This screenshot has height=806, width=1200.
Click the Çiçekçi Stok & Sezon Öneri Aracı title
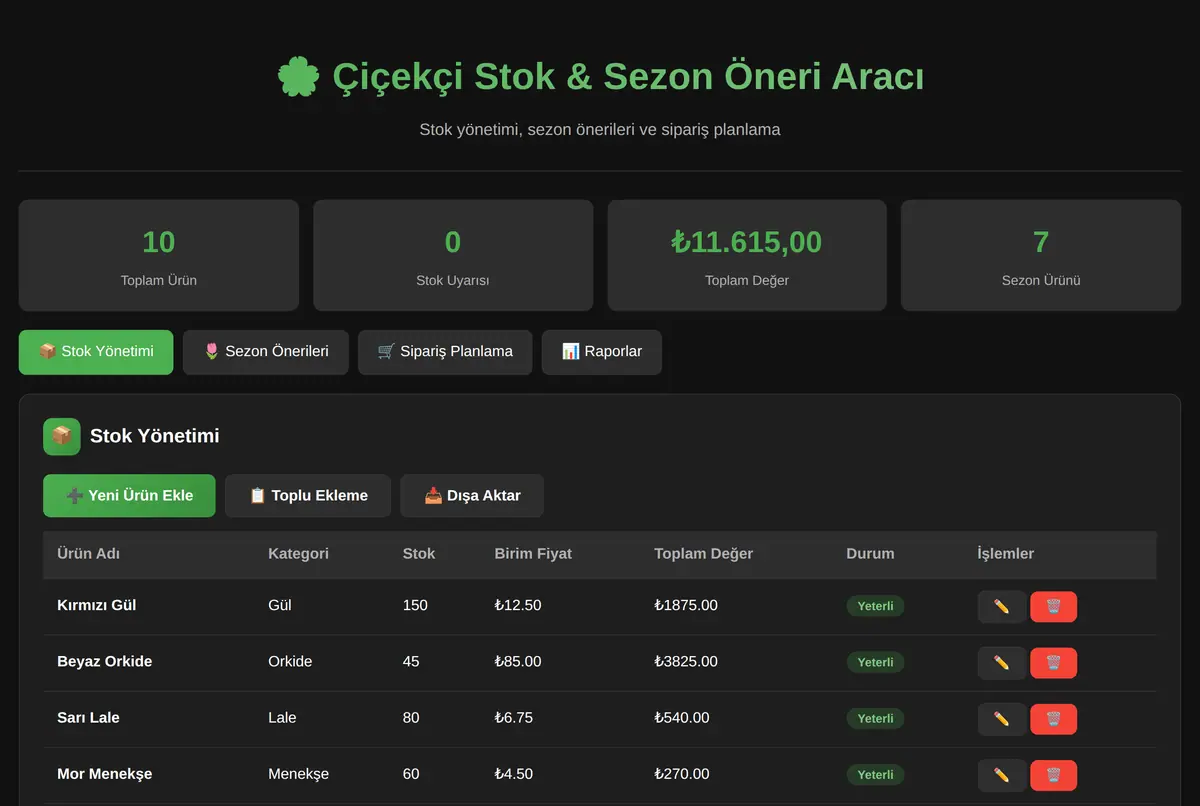point(628,77)
